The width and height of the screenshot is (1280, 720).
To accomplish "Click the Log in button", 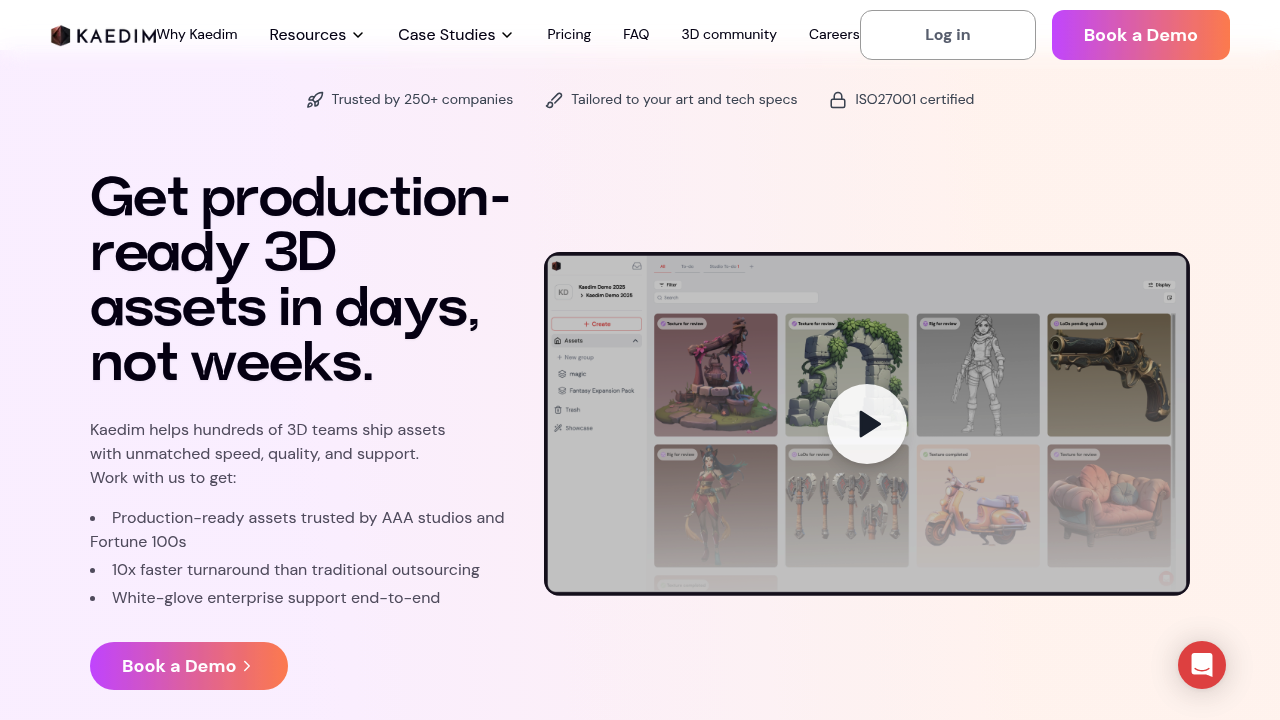I will (947, 34).
